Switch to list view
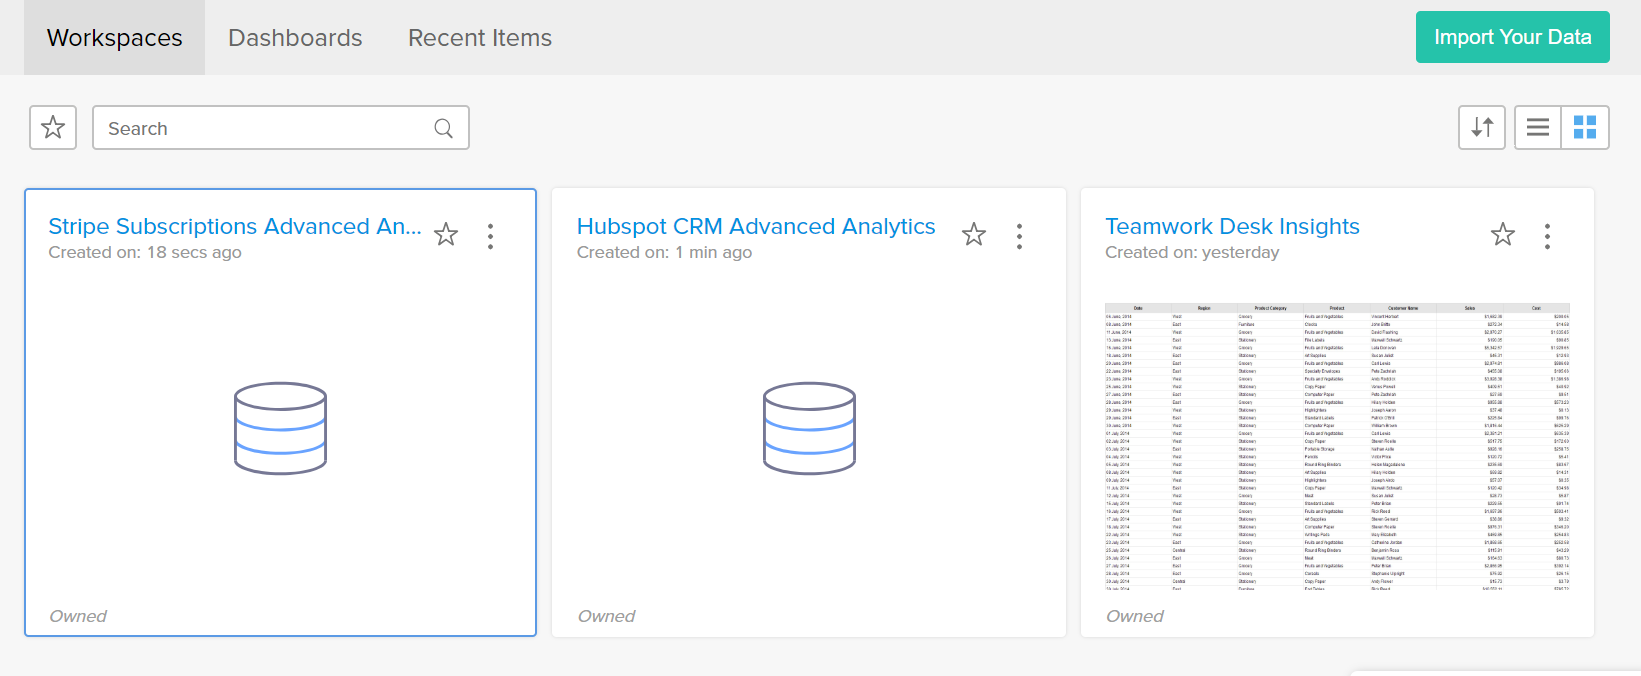 click(1538, 128)
